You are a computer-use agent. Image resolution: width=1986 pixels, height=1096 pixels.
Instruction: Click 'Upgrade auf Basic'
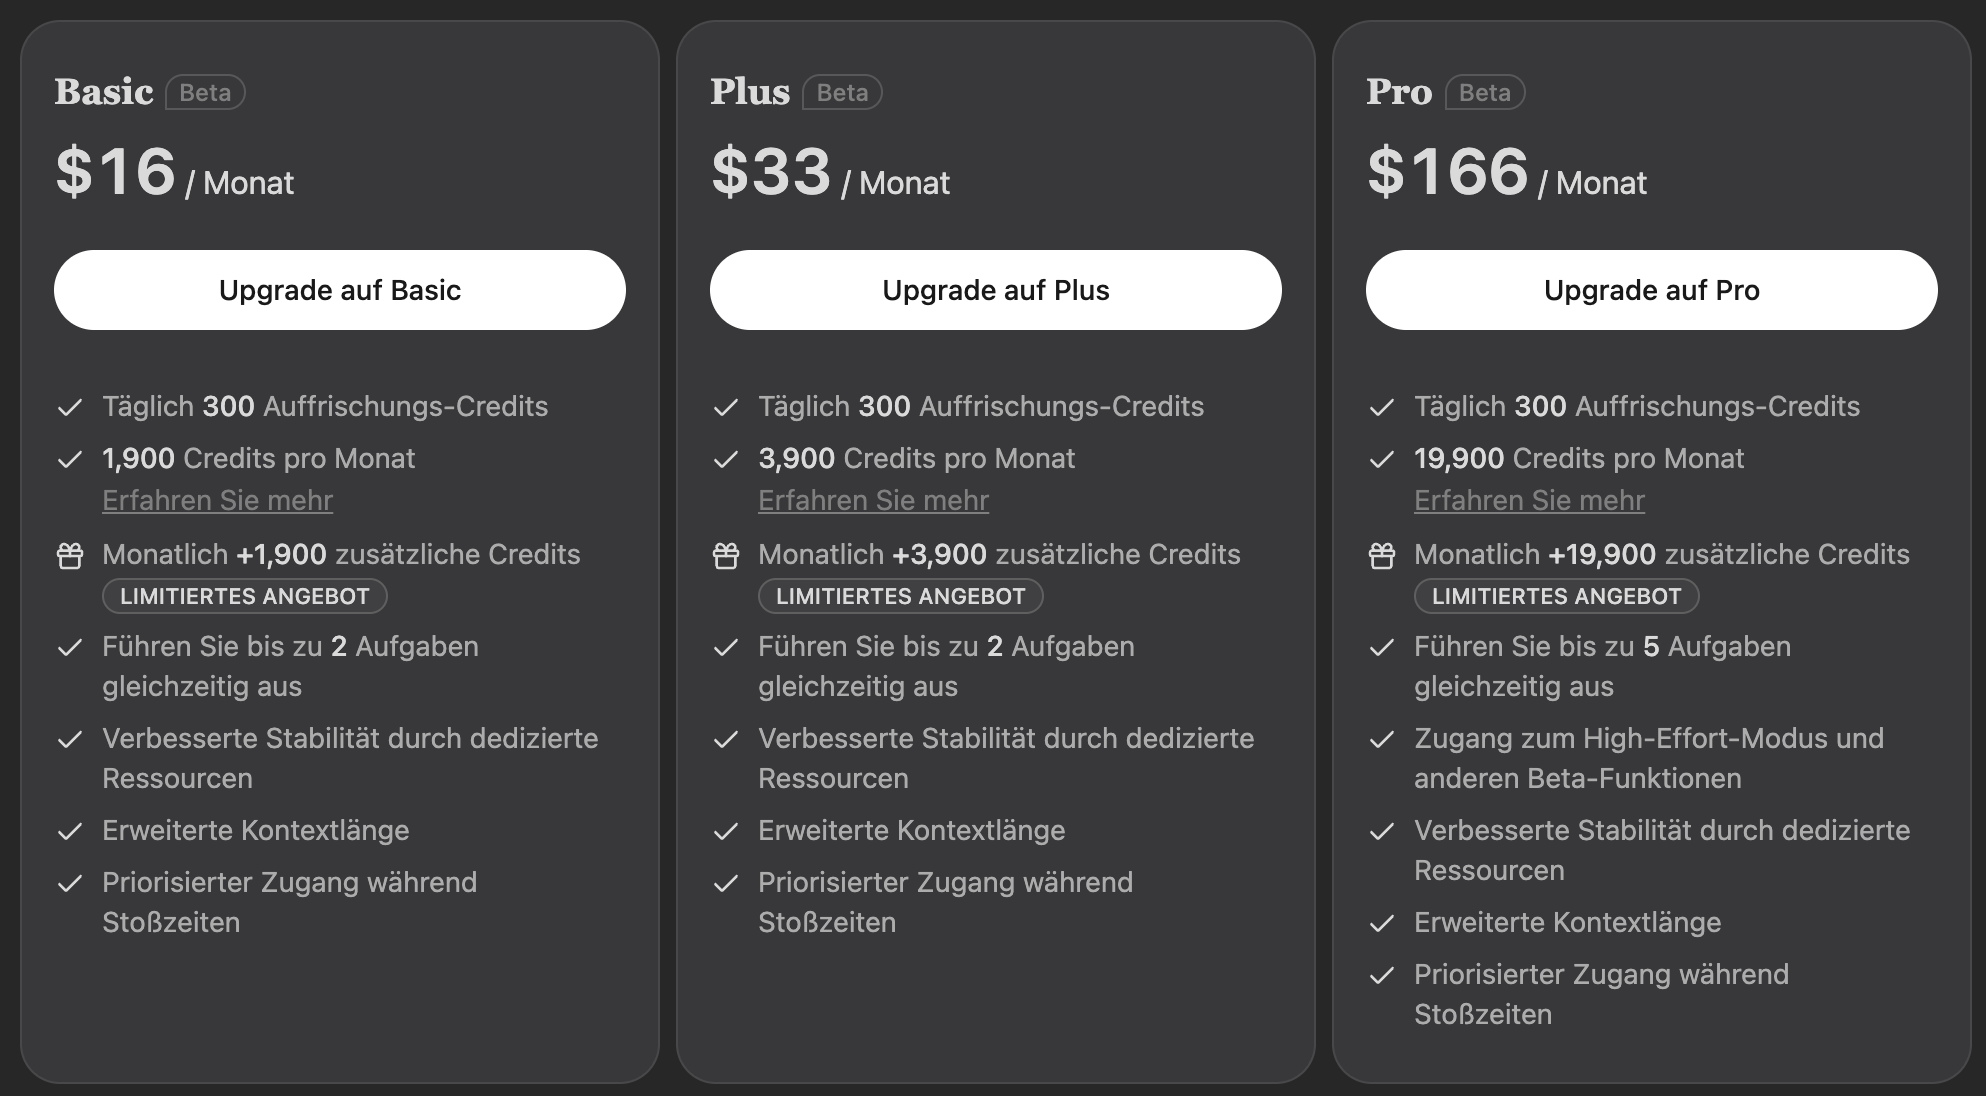[x=339, y=290]
